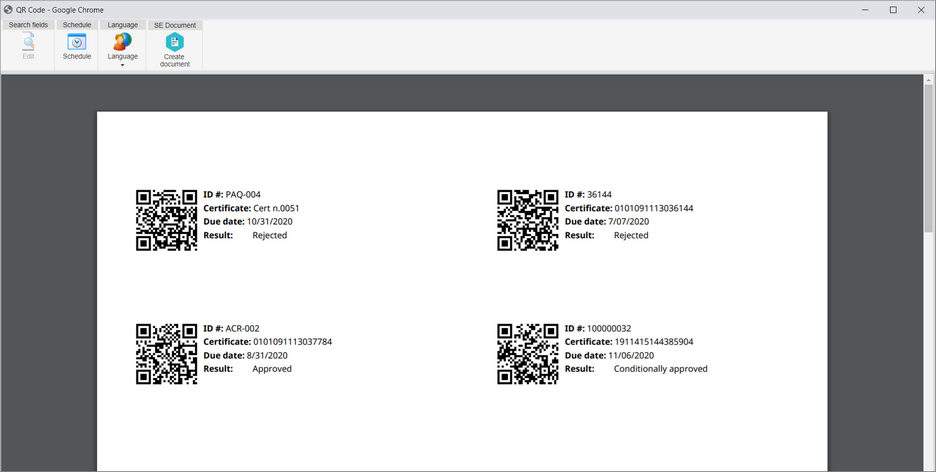Image resolution: width=936 pixels, height=472 pixels.
Task: Click the QR code for ACR-002
Action: pos(167,354)
